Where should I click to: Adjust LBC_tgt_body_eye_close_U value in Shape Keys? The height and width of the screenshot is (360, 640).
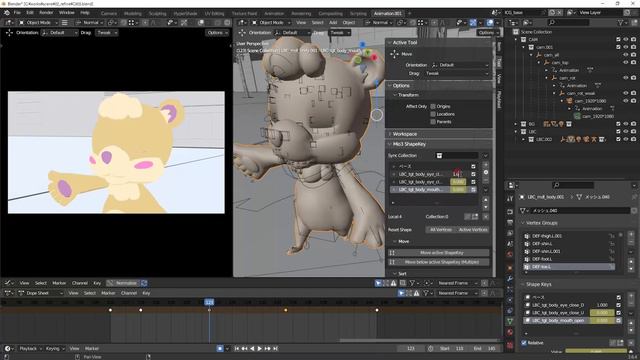click(602, 313)
